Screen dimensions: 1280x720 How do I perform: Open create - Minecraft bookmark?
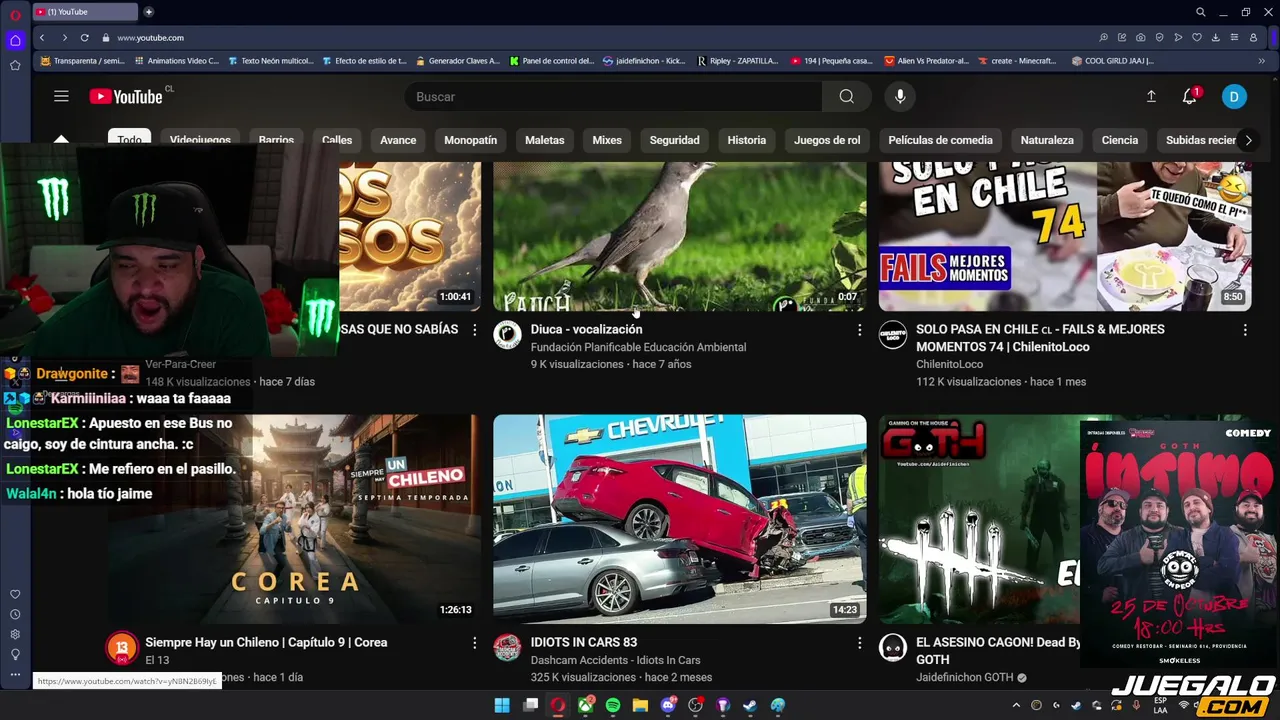(1016, 60)
